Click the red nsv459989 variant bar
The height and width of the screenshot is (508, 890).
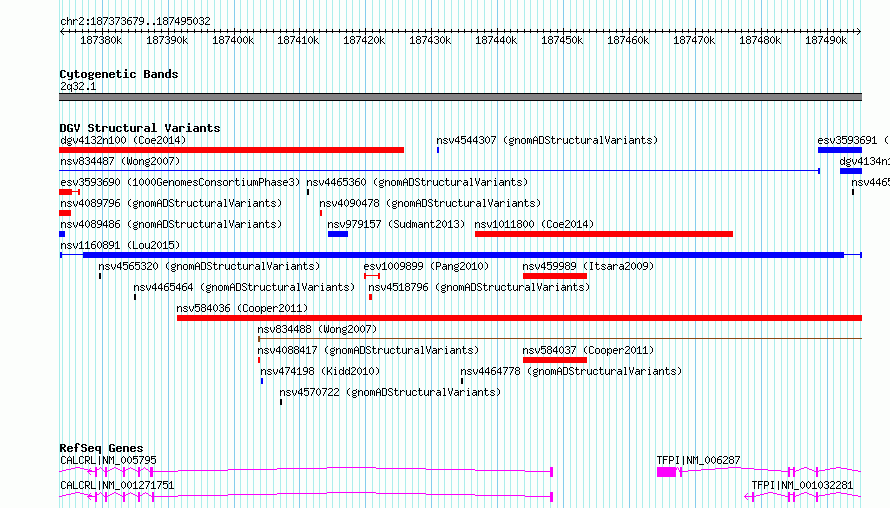[x=555, y=276]
